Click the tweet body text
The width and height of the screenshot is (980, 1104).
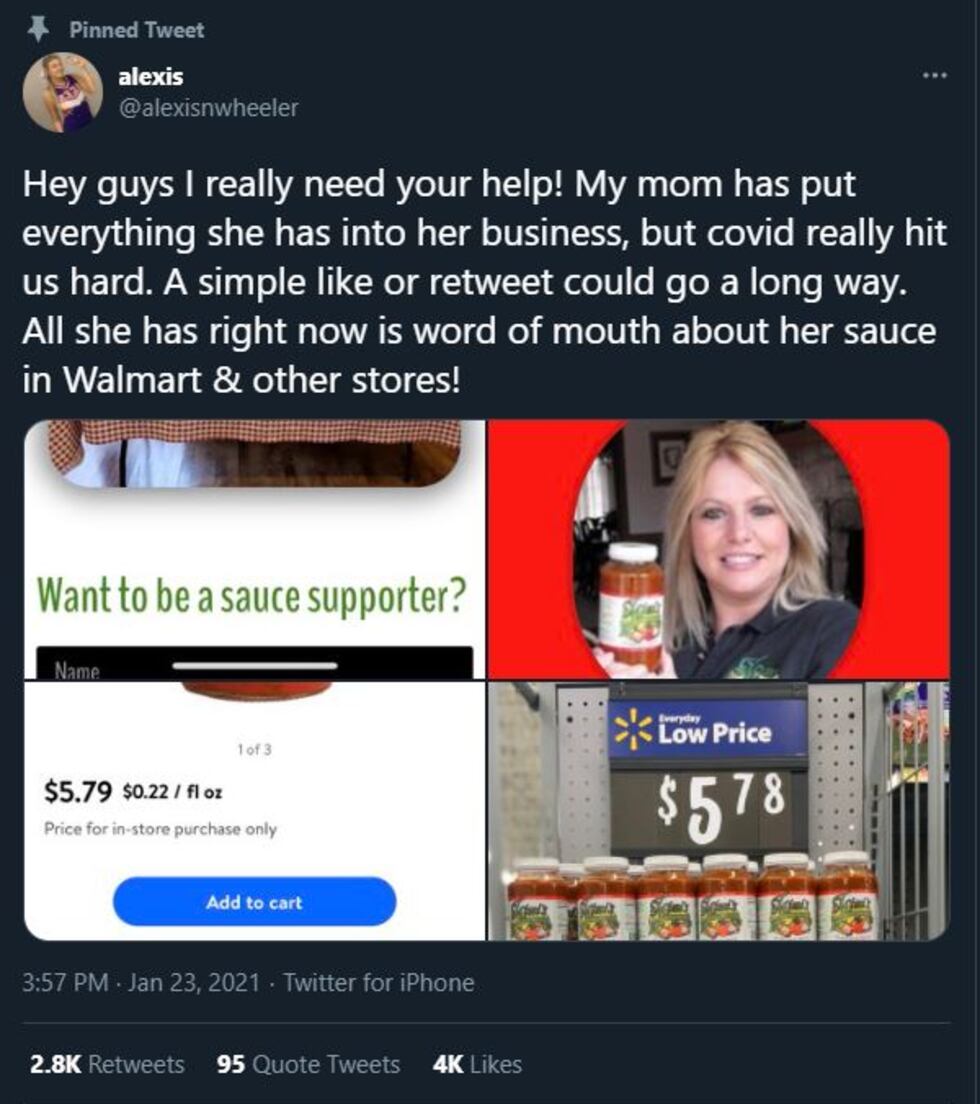[484, 282]
